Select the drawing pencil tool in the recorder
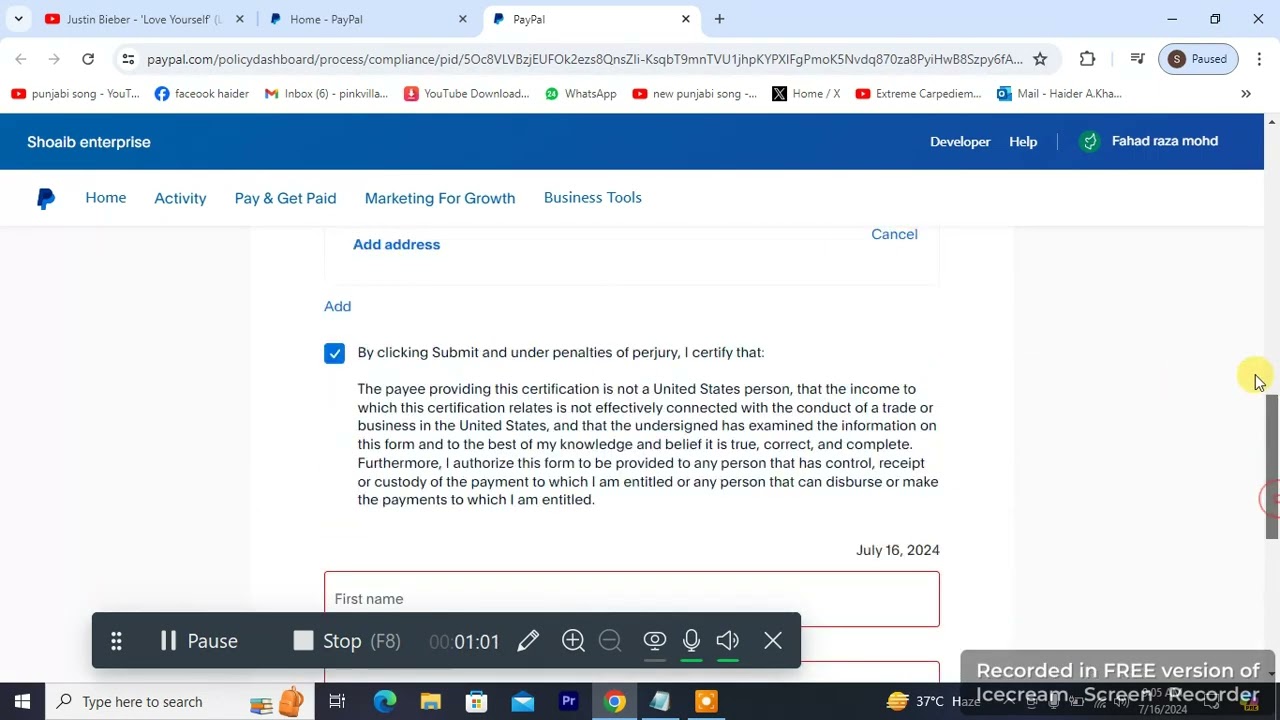 click(x=528, y=641)
